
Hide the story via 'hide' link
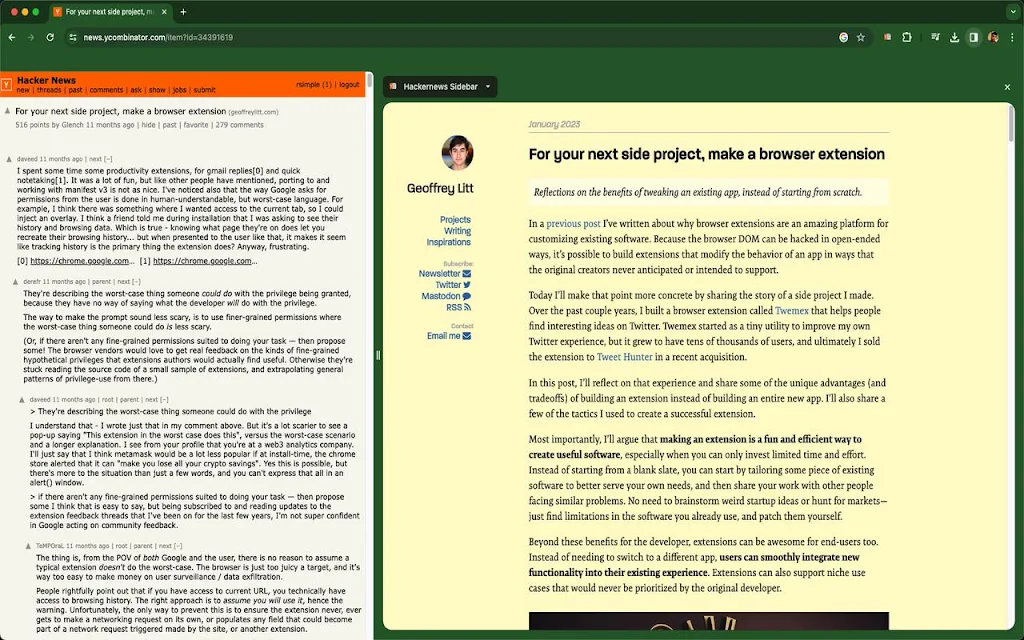click(x=148, y=125)
